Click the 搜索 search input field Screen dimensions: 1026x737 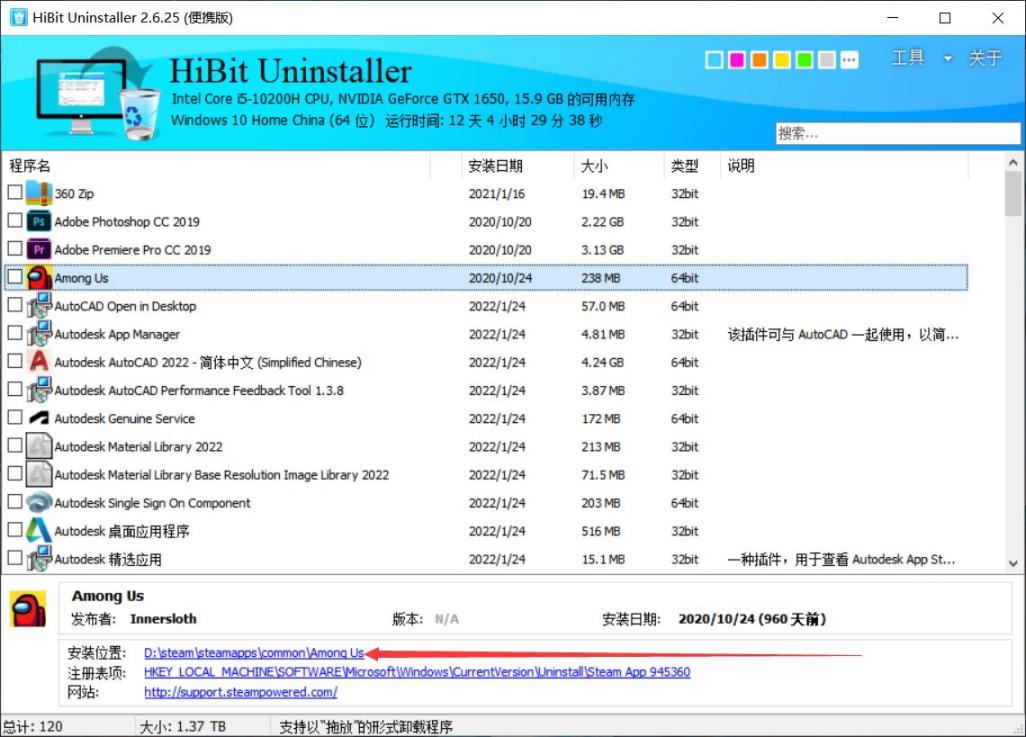[897, 134]
